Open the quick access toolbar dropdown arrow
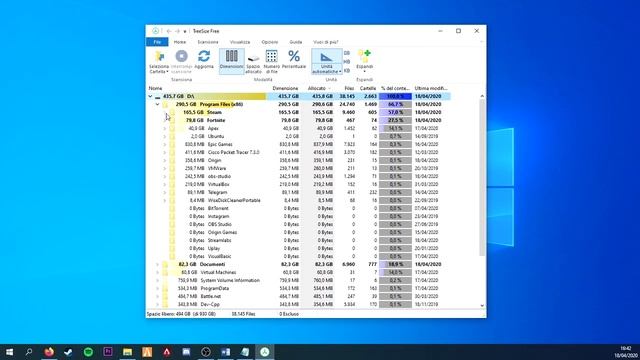This screenshot has height=360, width=640. 185,31
